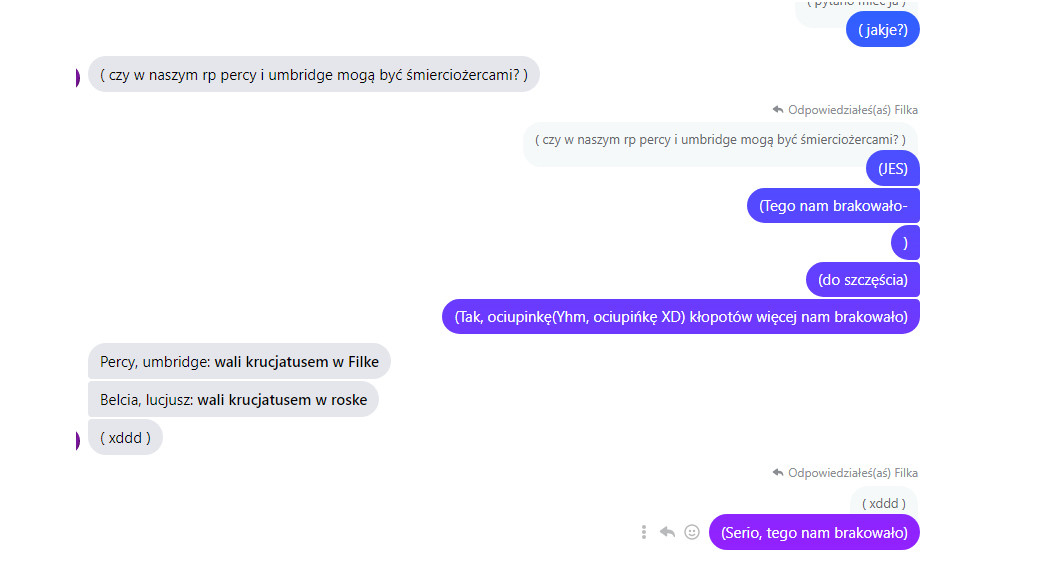The image size is (1060, 563).
Task: Select the '(do szczęścia)' message bubble
Action: pyautogui.click(x=863, y=280)
